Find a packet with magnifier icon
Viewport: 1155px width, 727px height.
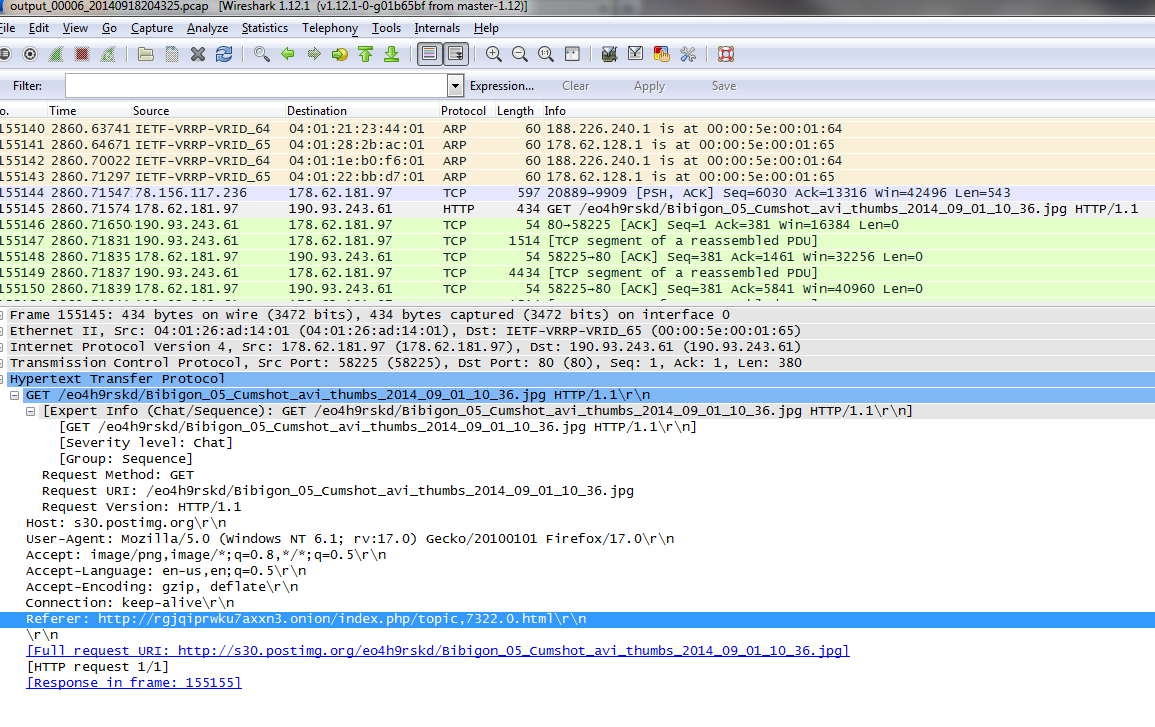pyautogui.click(x=261, y=55)
